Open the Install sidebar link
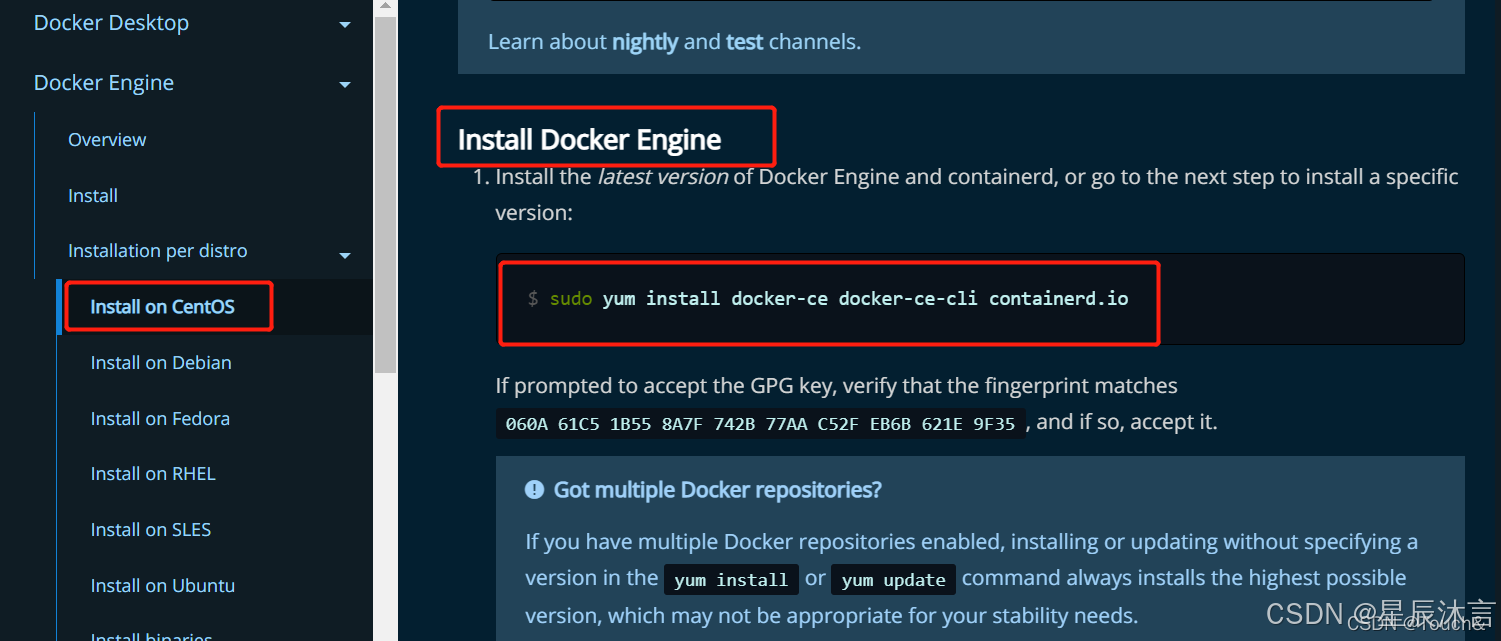The width and height of the screenshot is (1501, 641). pos(93,196)
